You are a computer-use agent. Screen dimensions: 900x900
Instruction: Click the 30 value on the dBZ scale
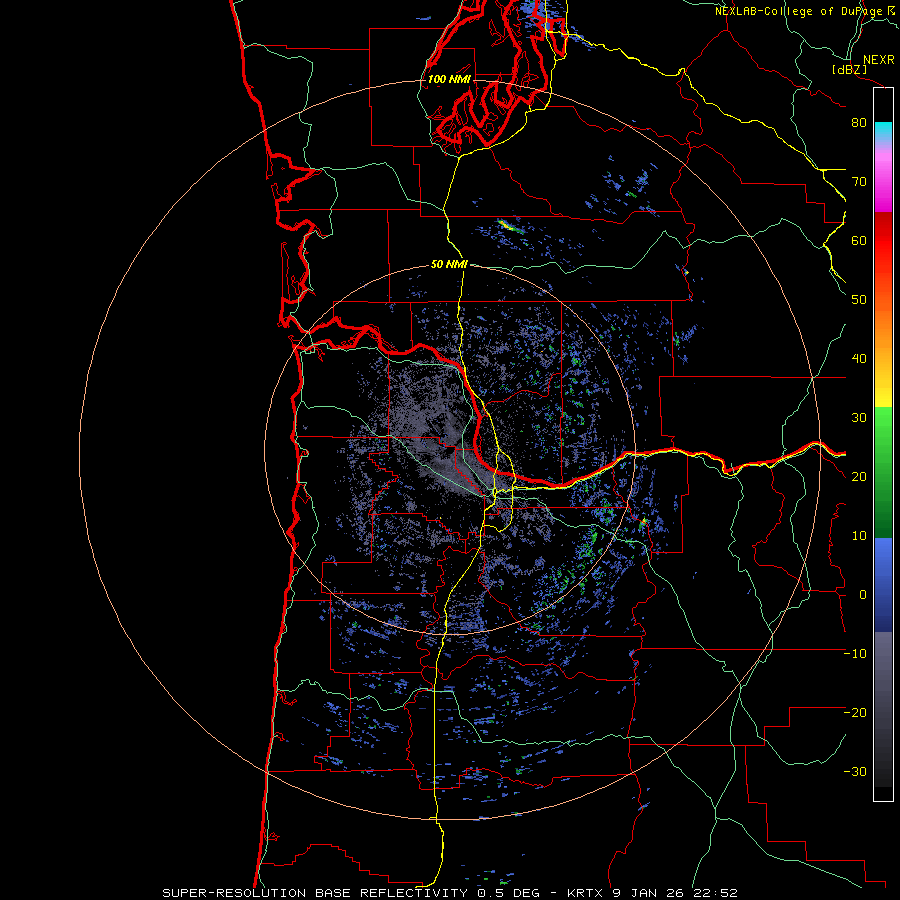859,418
